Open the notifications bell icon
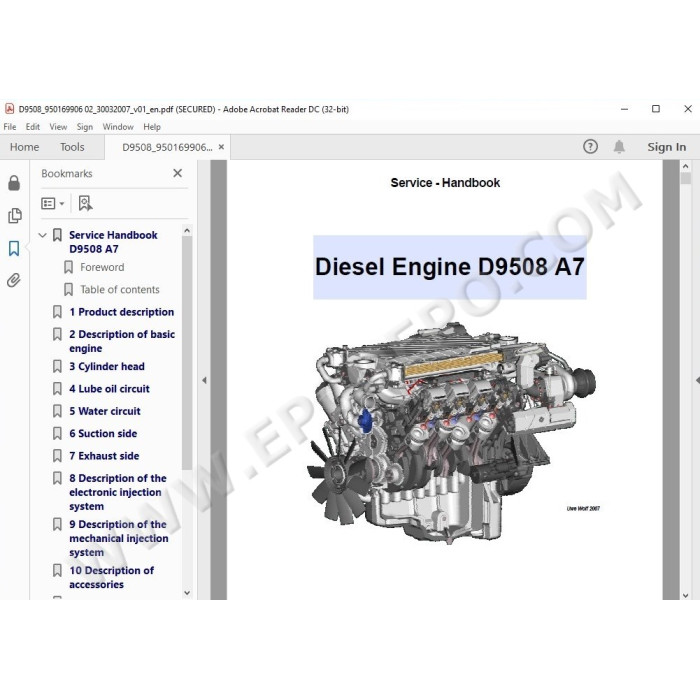 pos(619,147)
